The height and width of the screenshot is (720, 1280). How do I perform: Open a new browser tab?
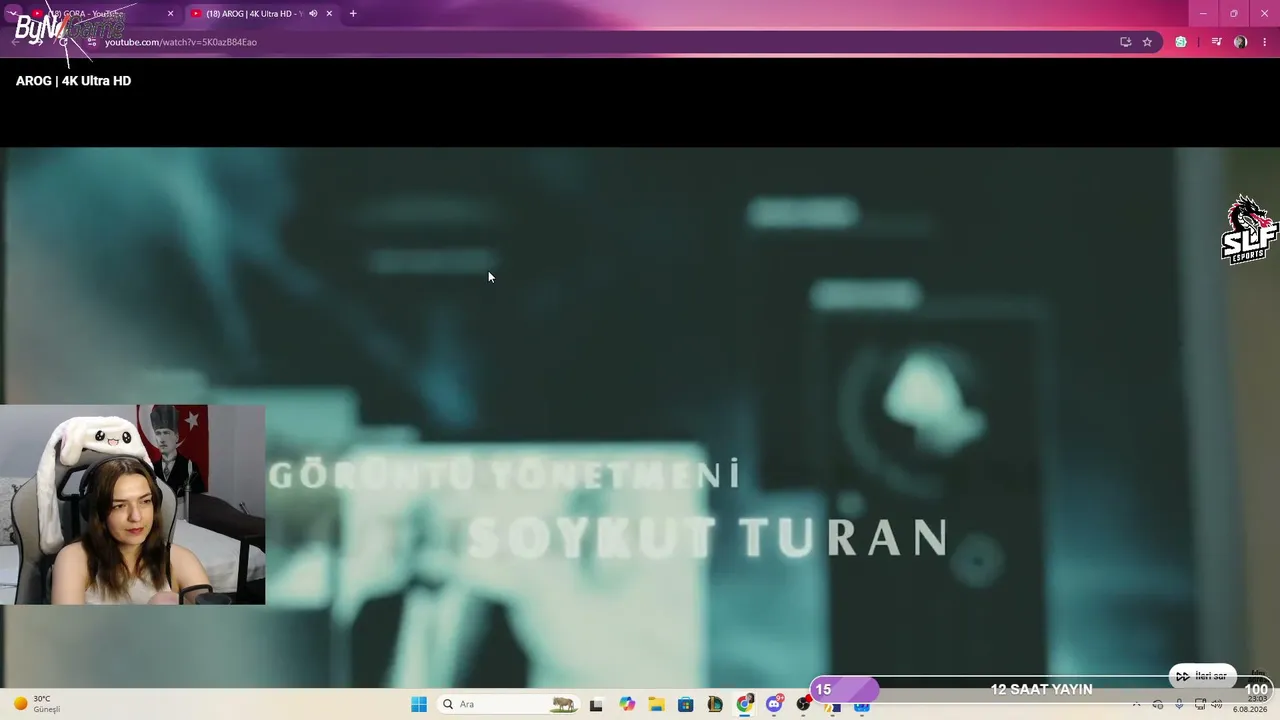353,14
